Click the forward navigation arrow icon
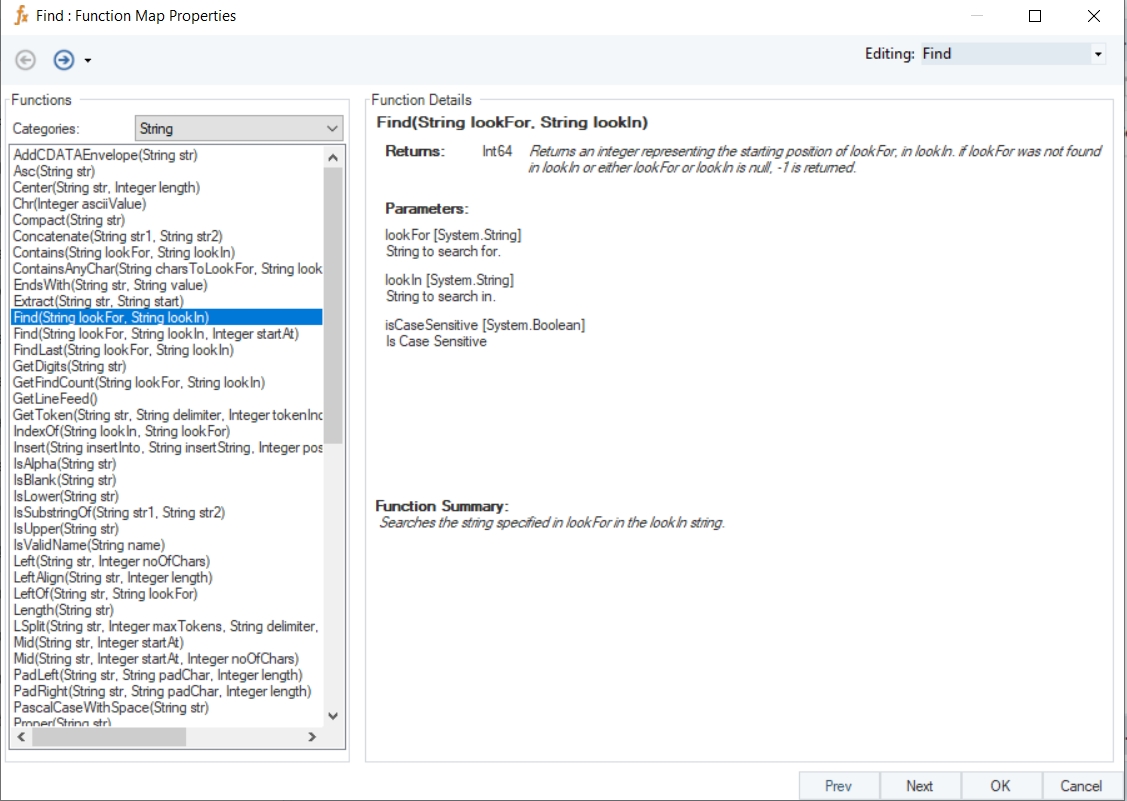This screenshot has width=1127, height=801. [64, 60]
